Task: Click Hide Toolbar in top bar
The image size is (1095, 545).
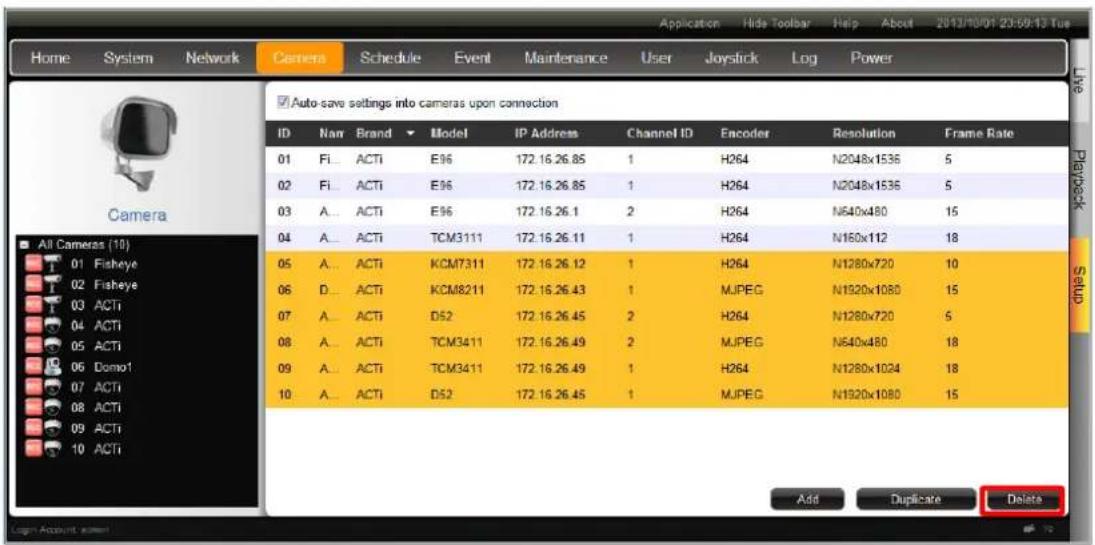Action: coord(776,22)
